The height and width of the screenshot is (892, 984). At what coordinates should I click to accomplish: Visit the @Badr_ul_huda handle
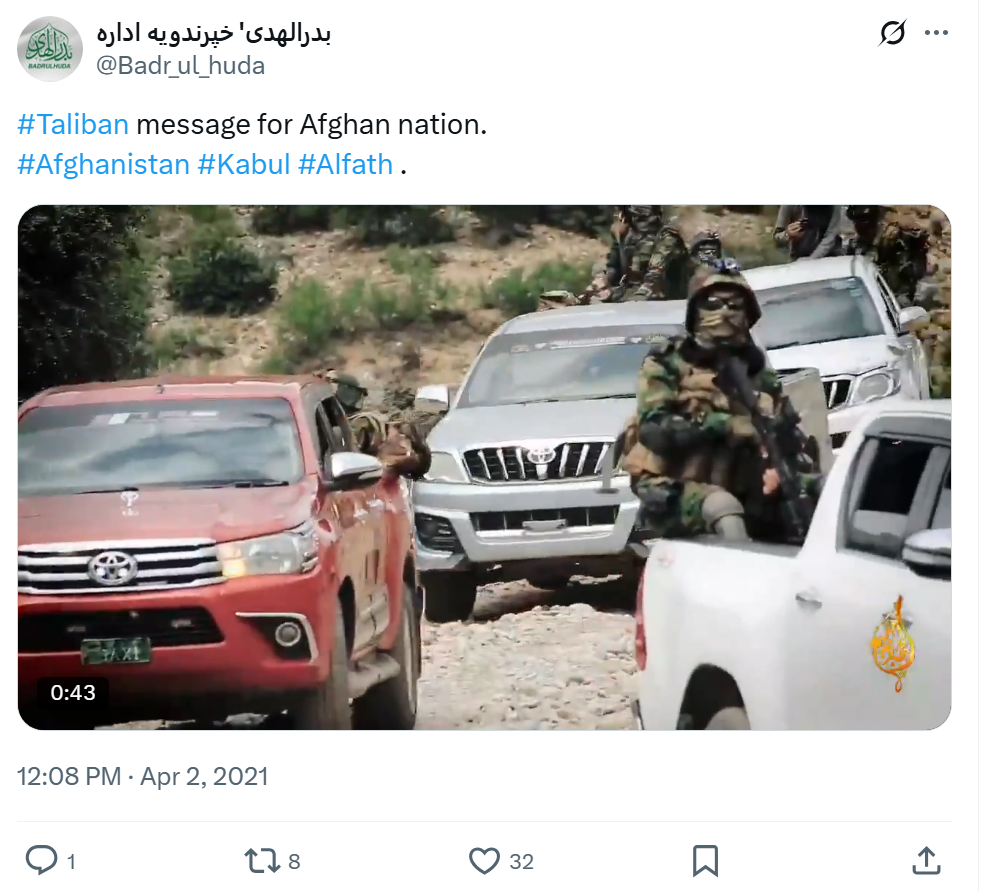[x=181, y=66]
